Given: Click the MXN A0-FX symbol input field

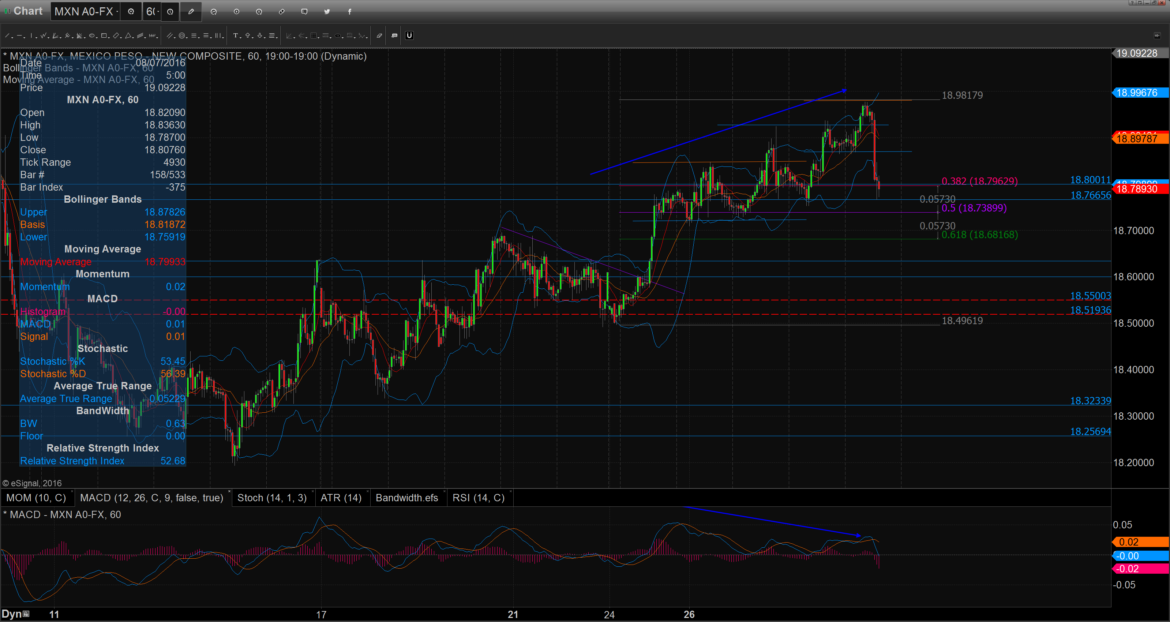Looking at the screenshot, I should (86, 11).
